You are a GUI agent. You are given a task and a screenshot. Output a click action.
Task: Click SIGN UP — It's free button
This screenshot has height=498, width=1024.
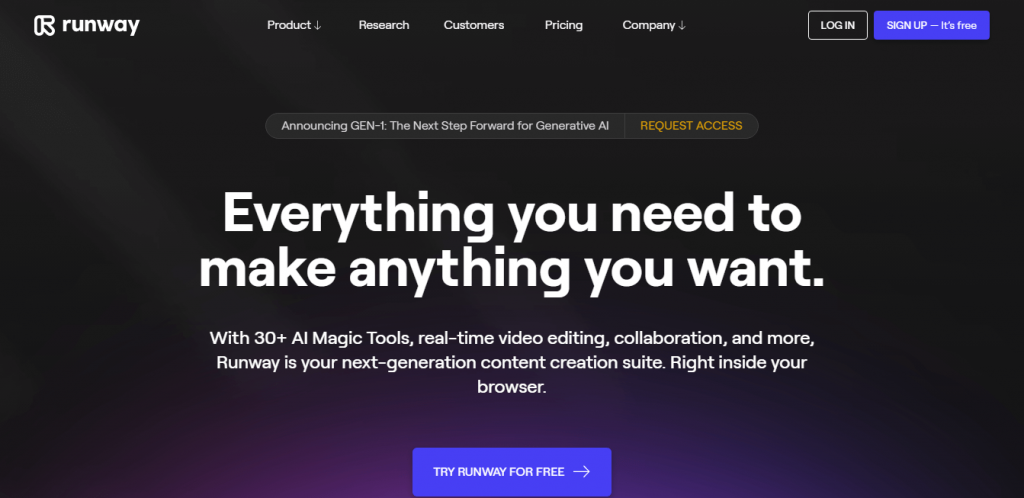click(931, 25)
